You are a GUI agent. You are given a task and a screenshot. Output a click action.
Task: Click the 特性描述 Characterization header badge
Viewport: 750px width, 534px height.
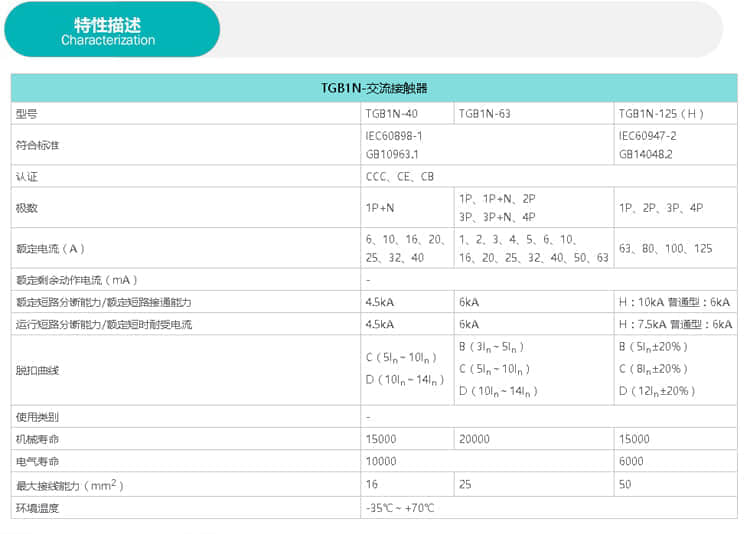coord(112,30)
